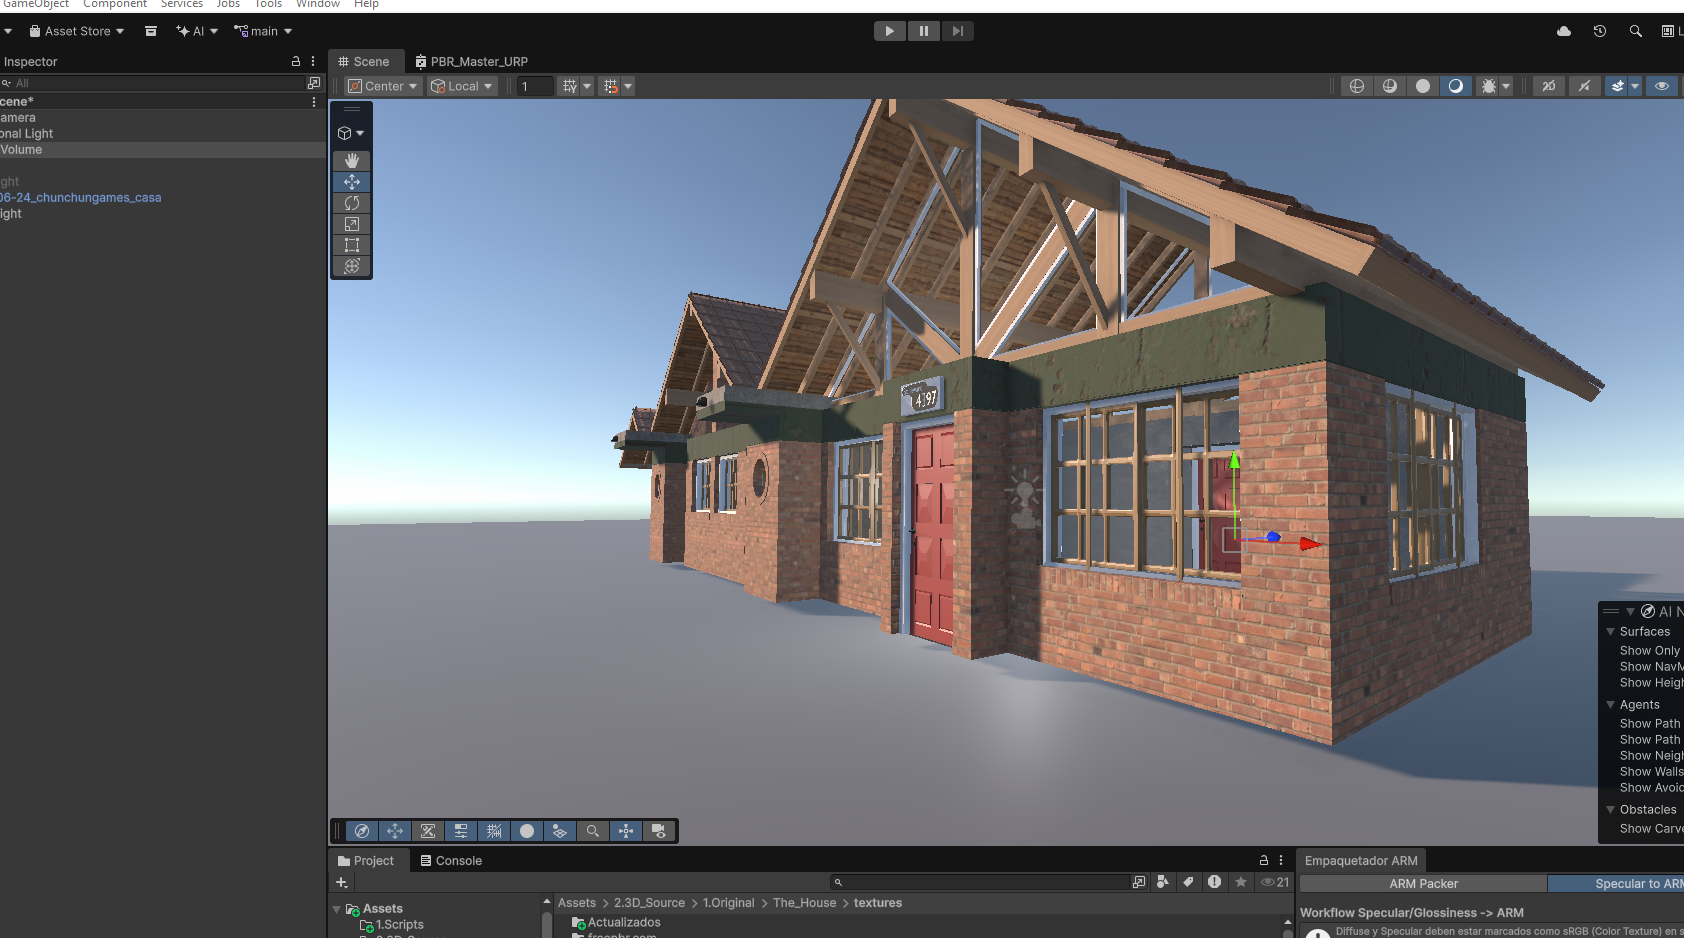Click the Step frame button
1684x938 pixels.
point(958,31)
